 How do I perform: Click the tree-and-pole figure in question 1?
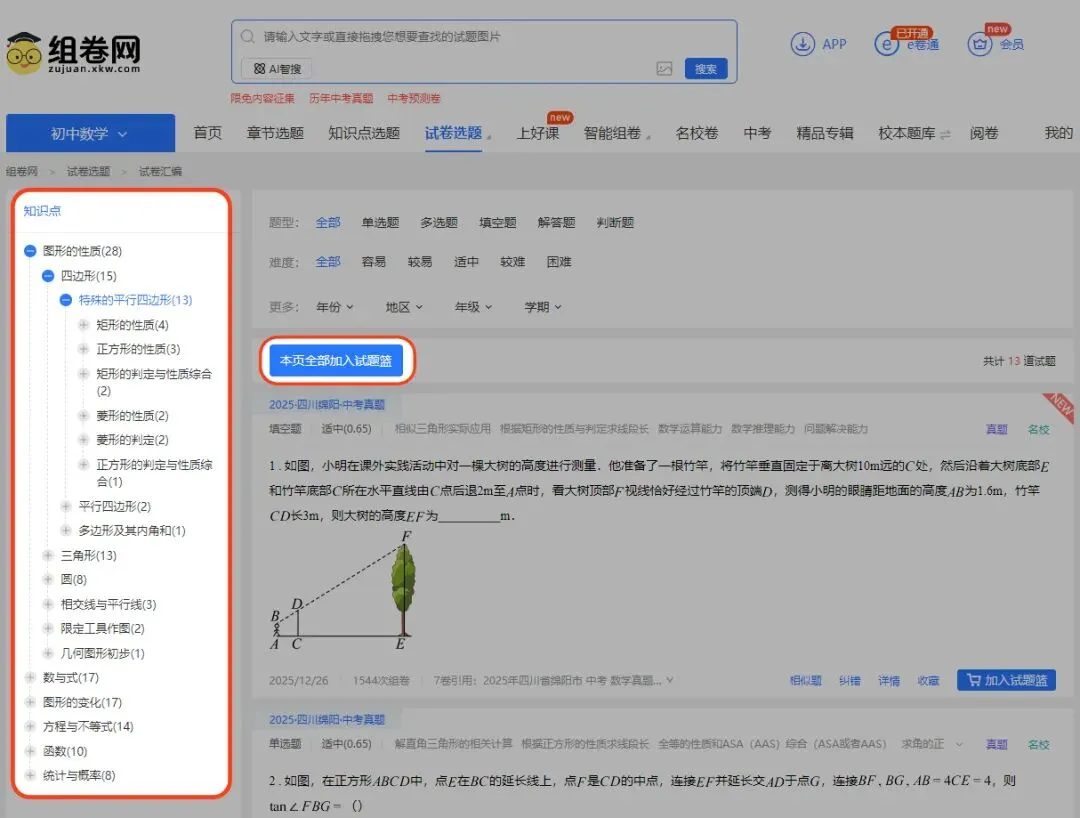tap(344, 591)
